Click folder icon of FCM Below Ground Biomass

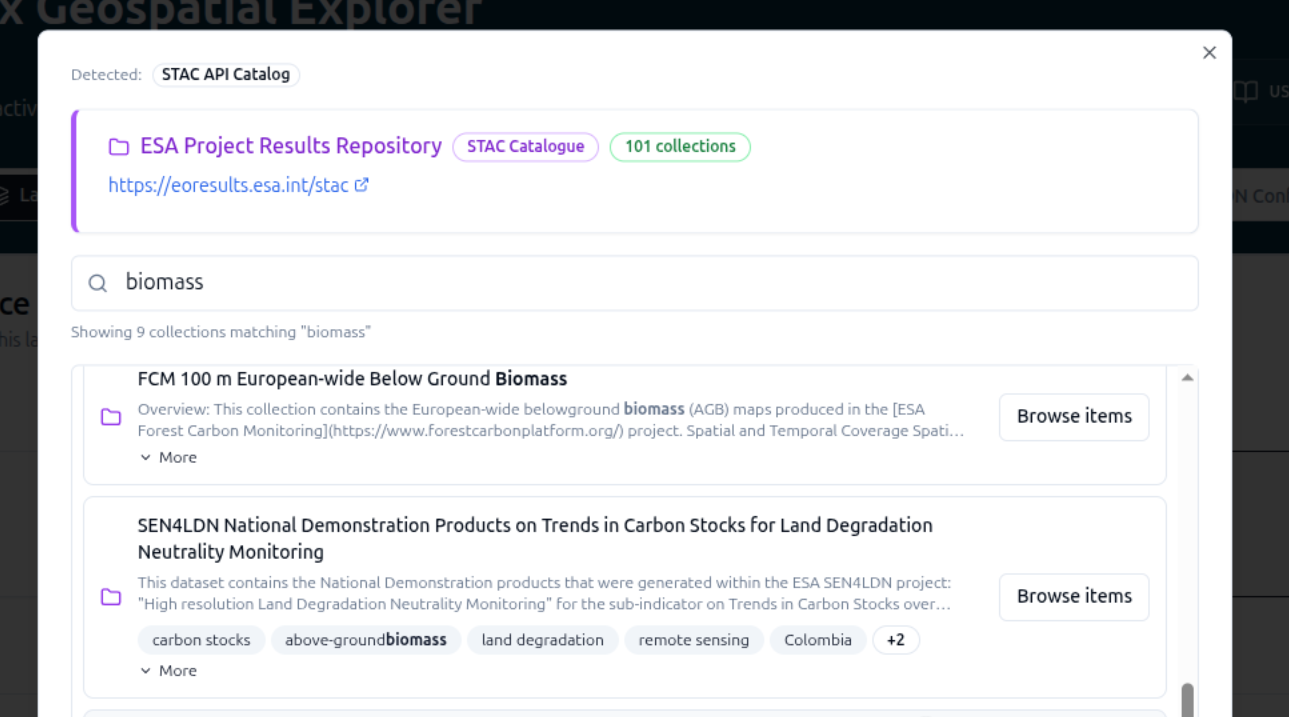tap(111, 417)
